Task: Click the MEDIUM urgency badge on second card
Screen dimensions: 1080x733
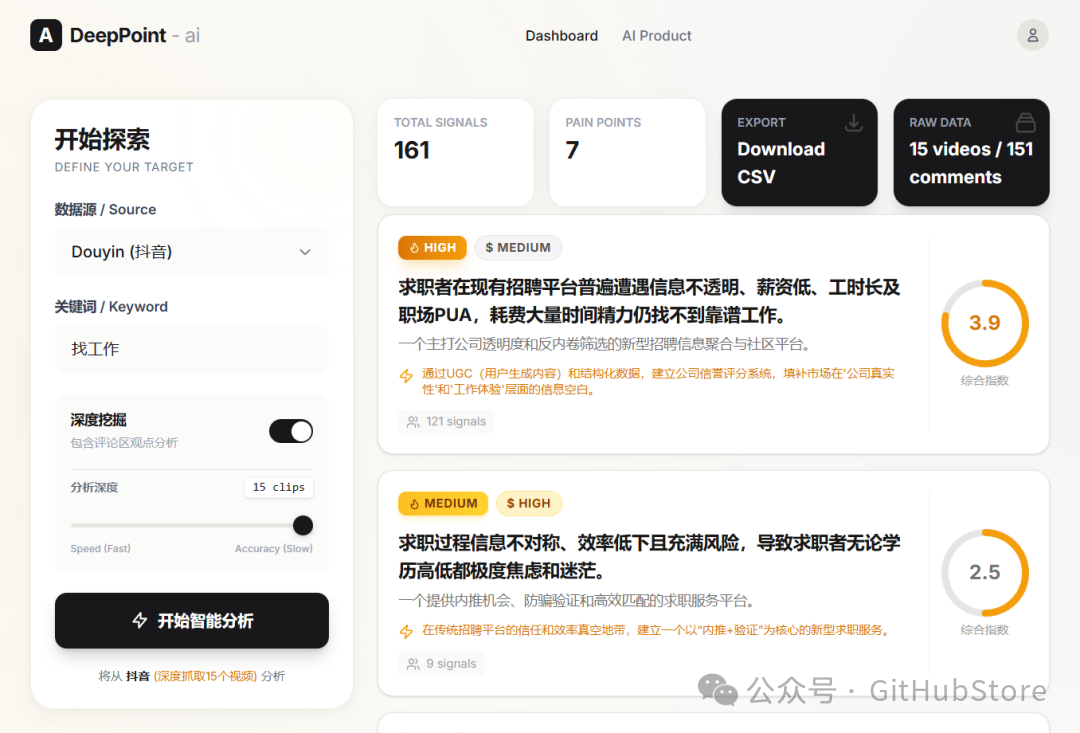Action: click(x=443, y=503)
